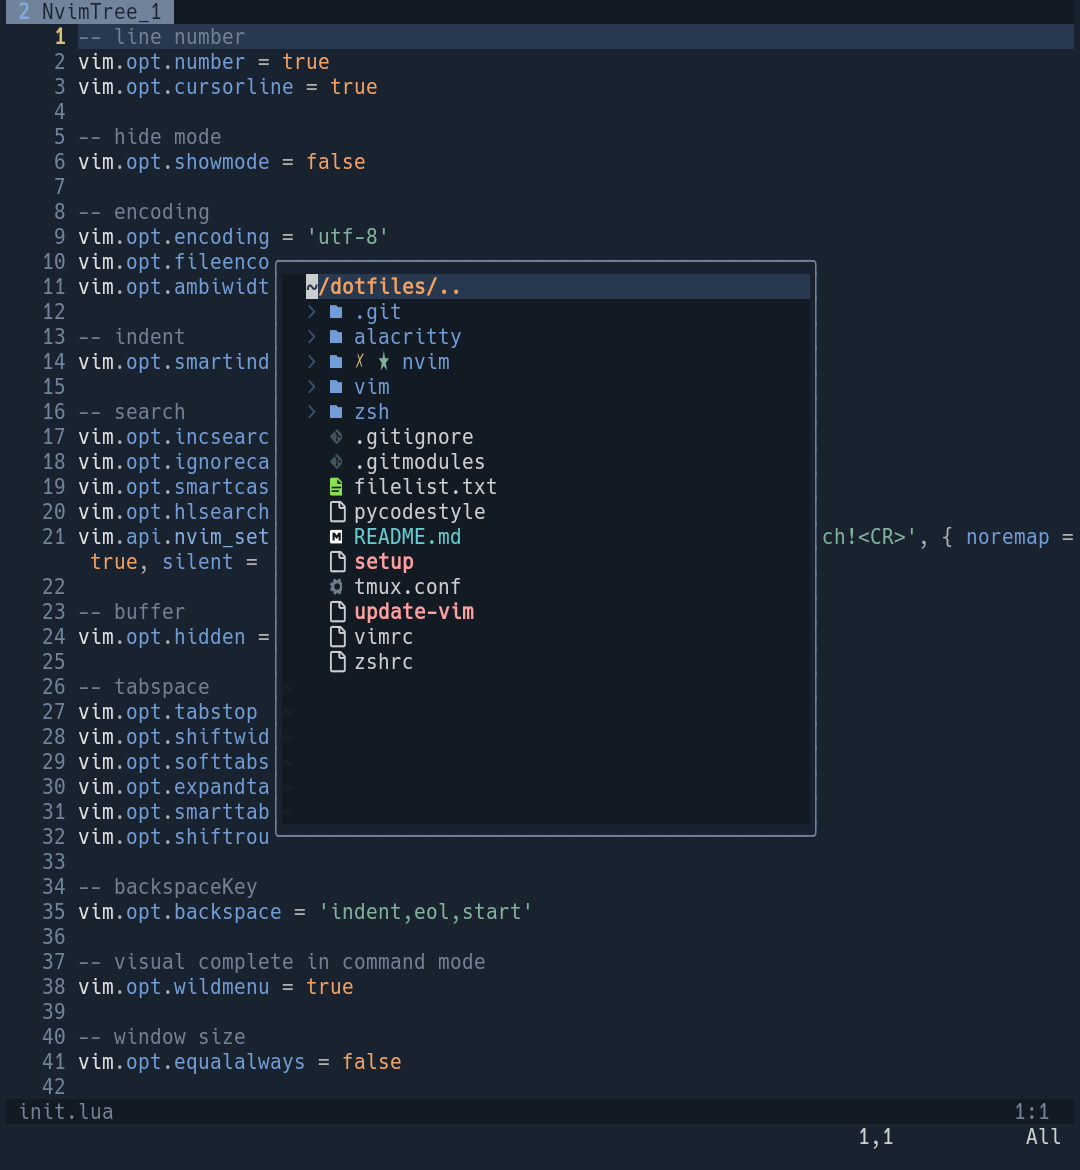Click the alacritty folder icon
Image resolution: width=1080 pixels, height=1170 pixels.
pos(337,337)
